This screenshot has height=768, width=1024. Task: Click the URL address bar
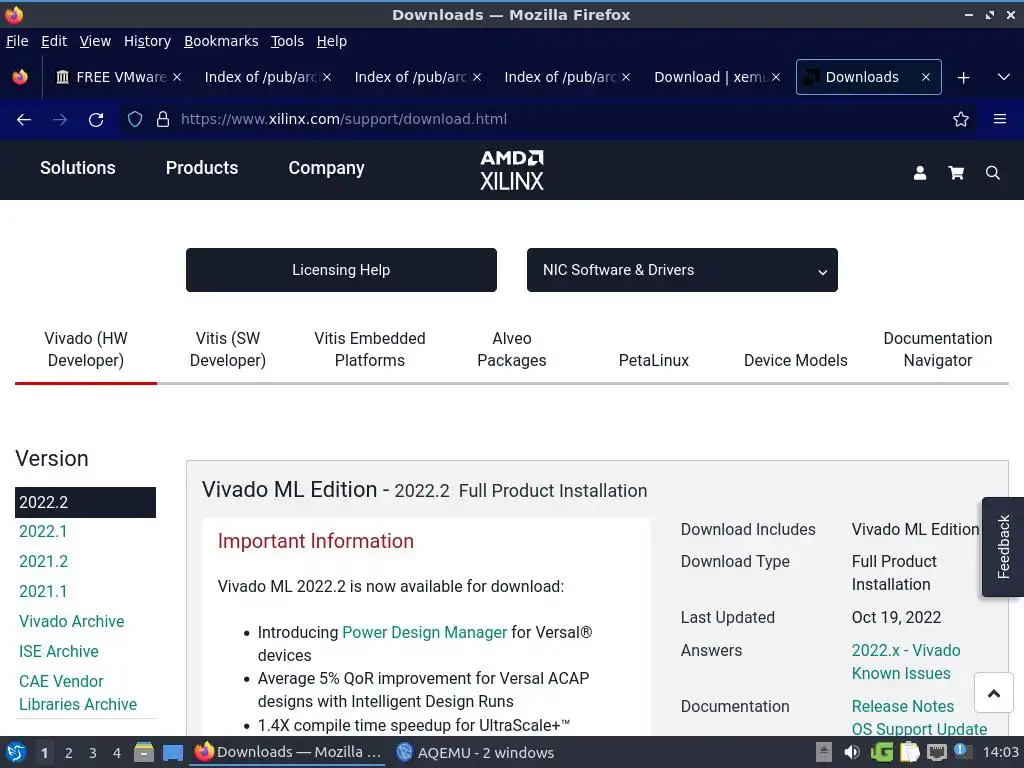coord(549,120)
